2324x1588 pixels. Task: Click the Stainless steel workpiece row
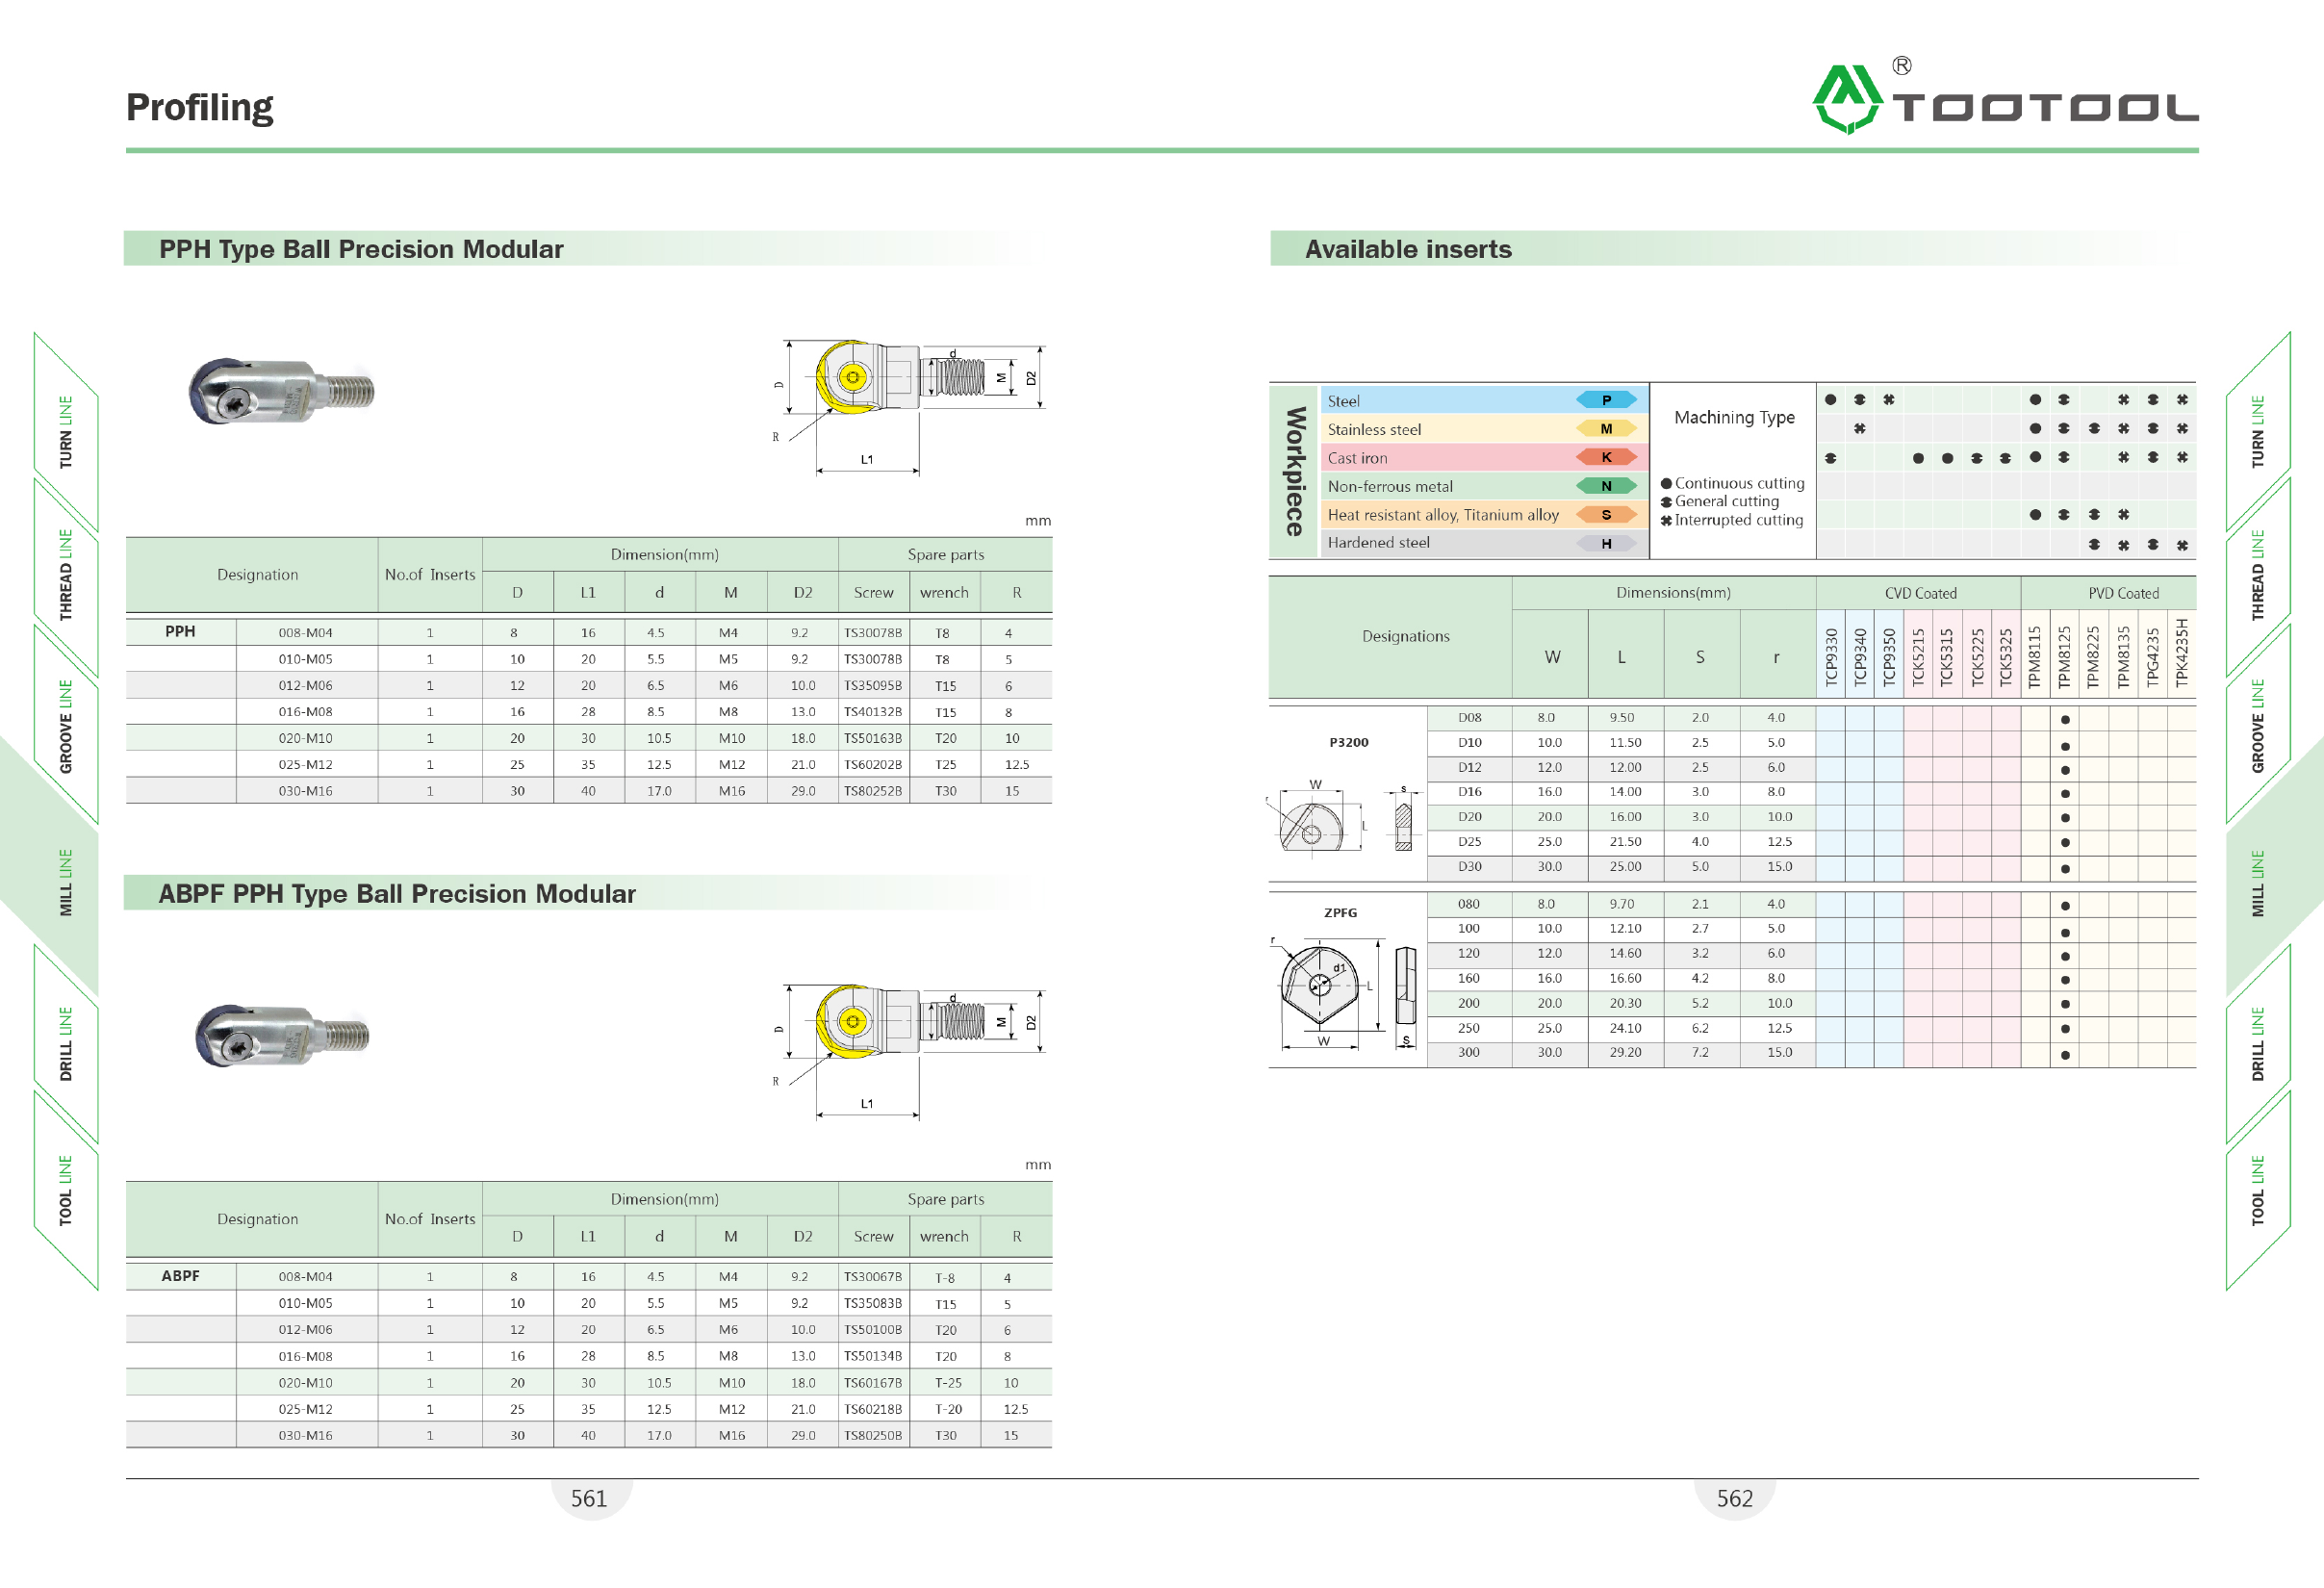click(x=1484, y=429)
